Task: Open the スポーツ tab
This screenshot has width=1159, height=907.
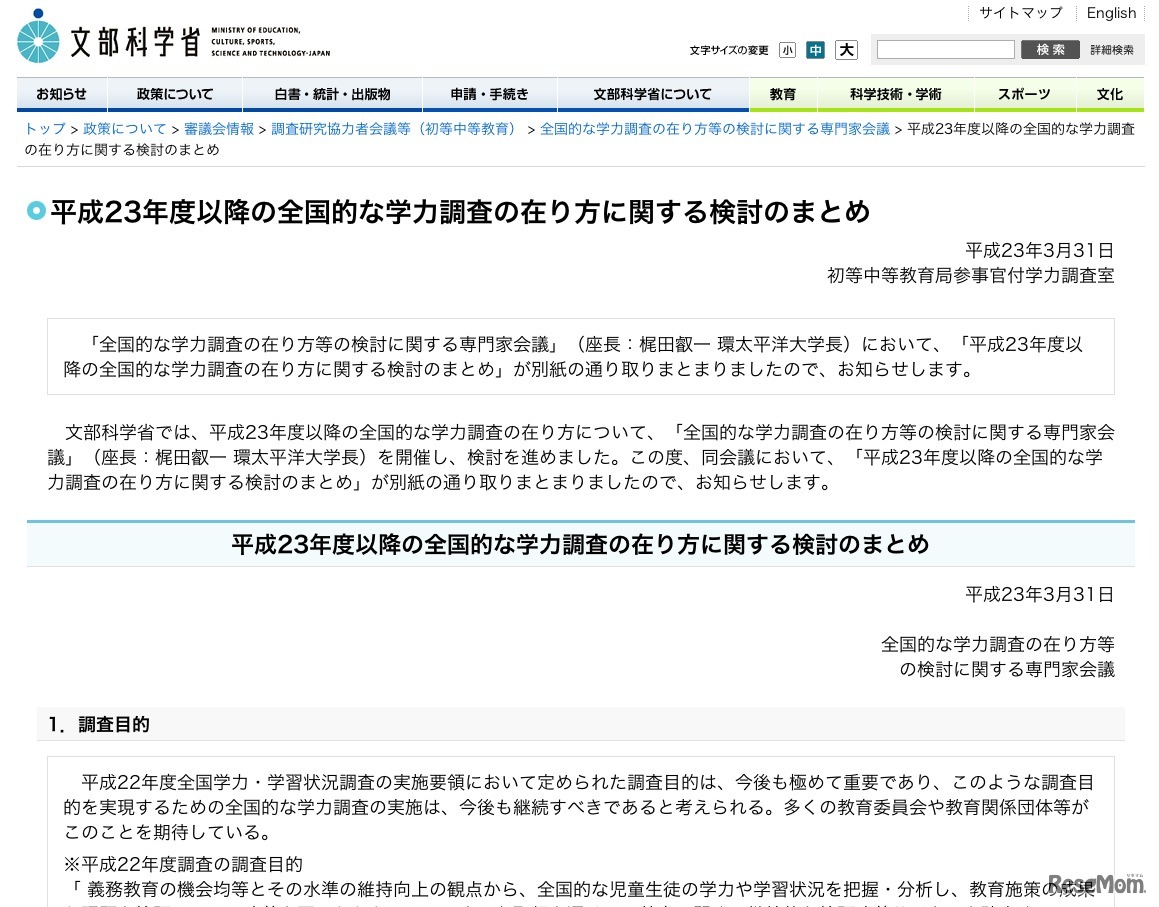Action: tap(1023, 93)
